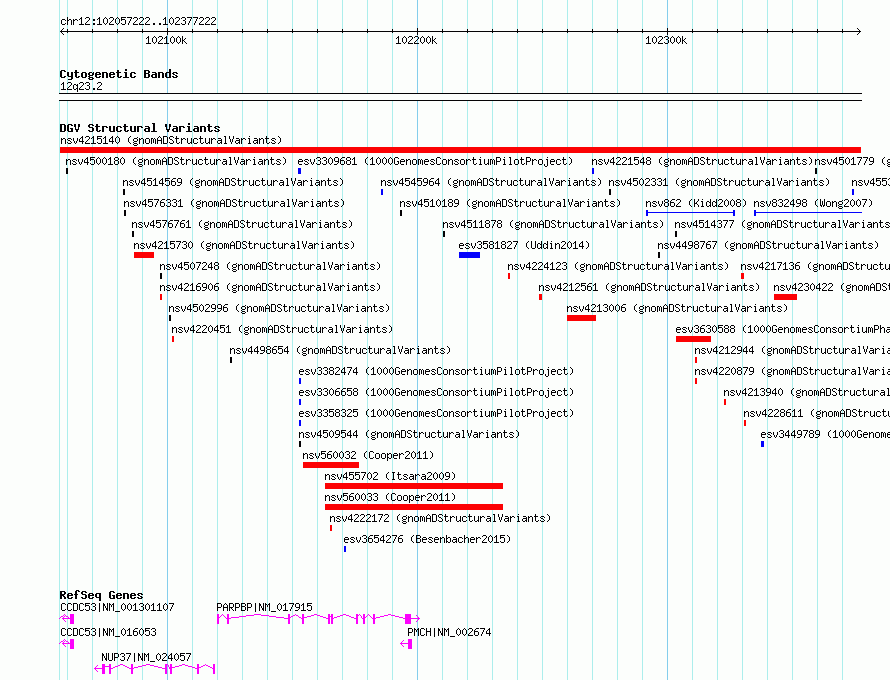Select nsv4213006 variant label
The height and width of the screenshot is (680, 890).
click(x=678, y=308)
